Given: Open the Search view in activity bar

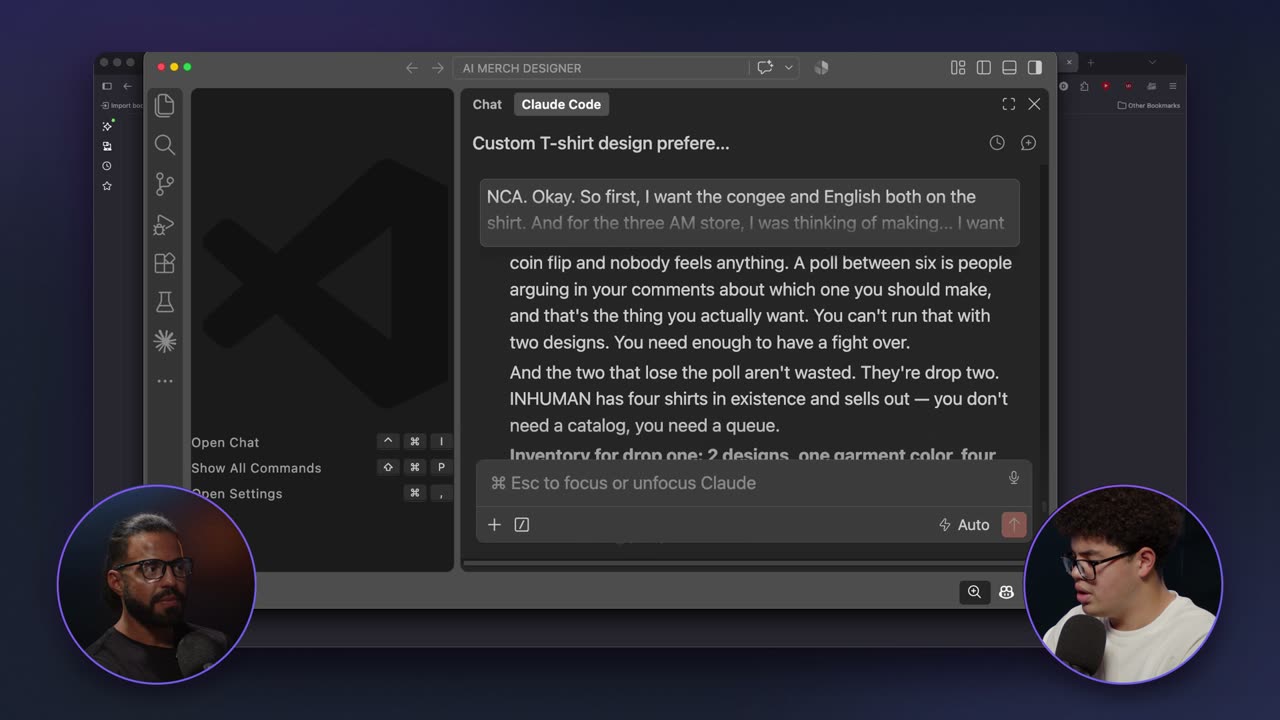Looking at the screenshot, I should tap(165, 145).
